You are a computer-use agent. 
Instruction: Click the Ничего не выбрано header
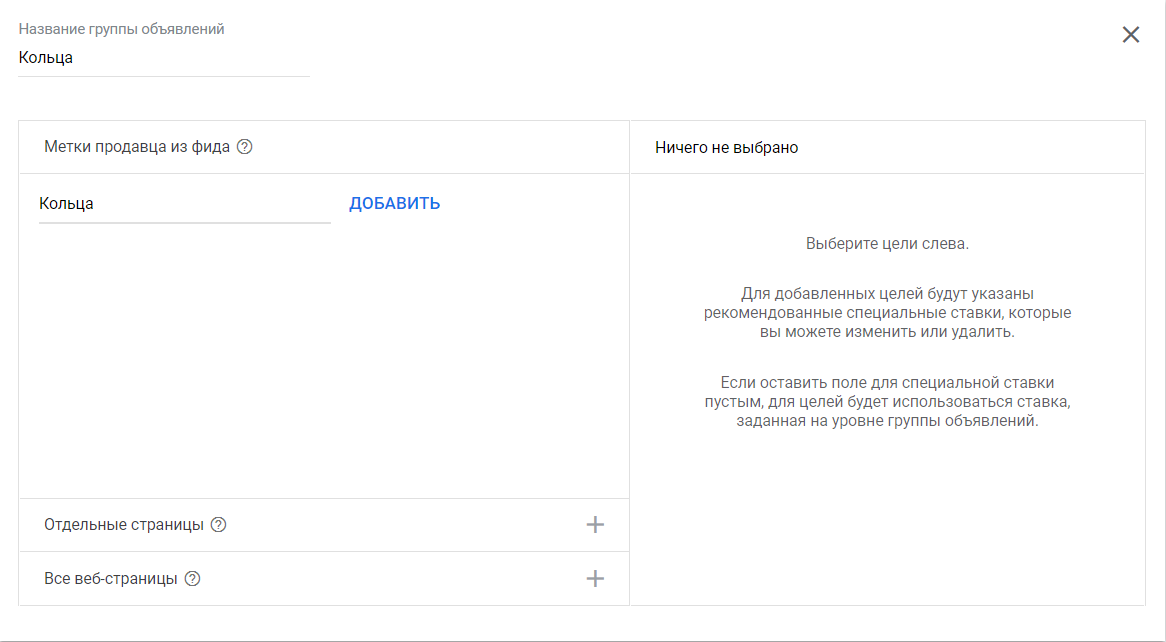pos(726,148)
